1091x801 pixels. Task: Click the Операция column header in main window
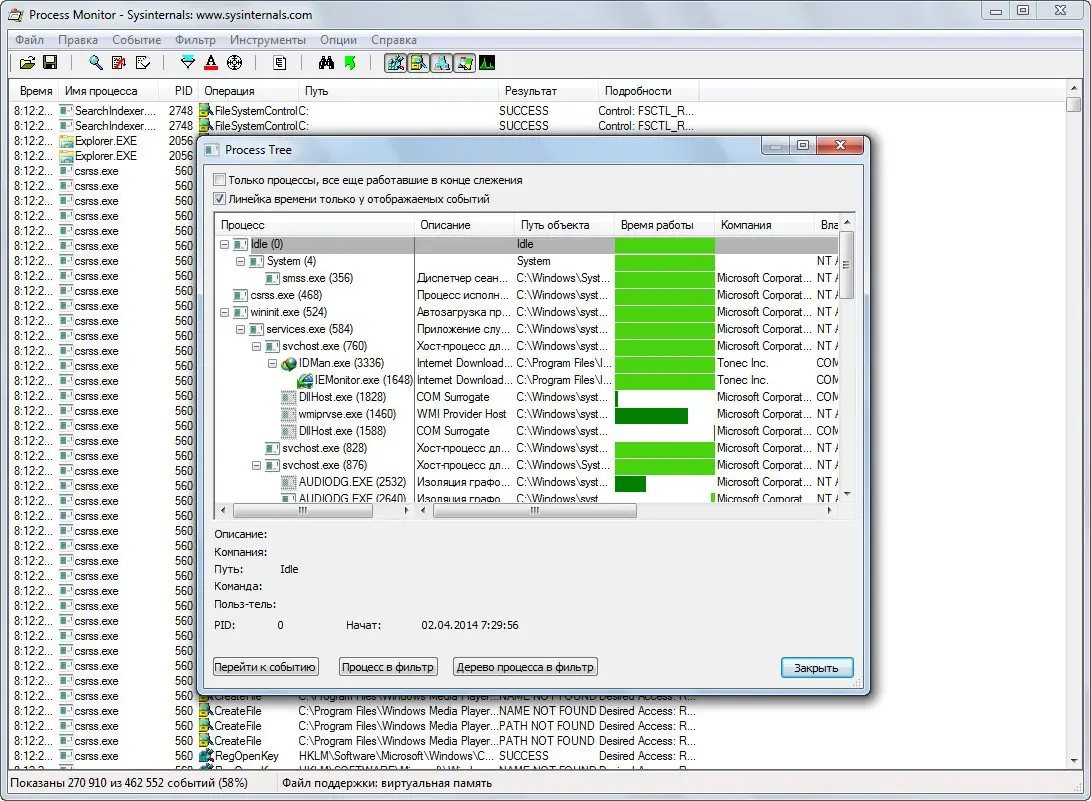coord(249,91)
